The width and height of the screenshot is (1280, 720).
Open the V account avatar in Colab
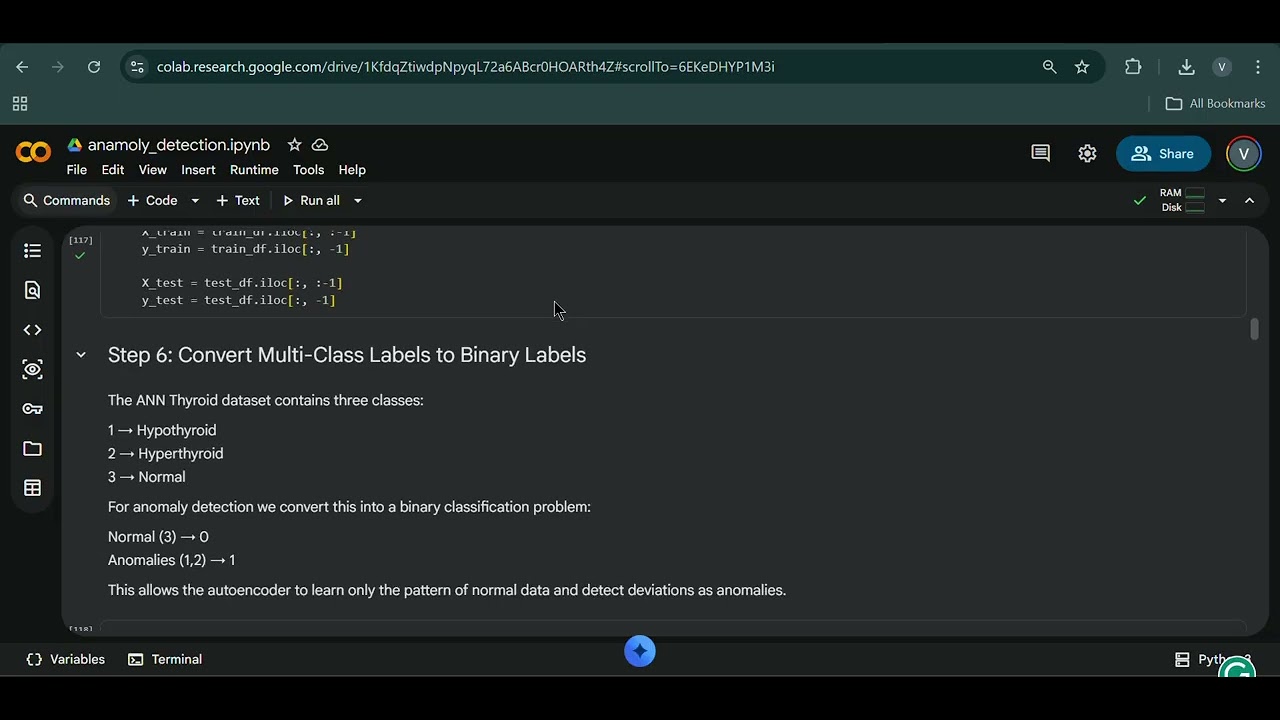click(1243, 153)
